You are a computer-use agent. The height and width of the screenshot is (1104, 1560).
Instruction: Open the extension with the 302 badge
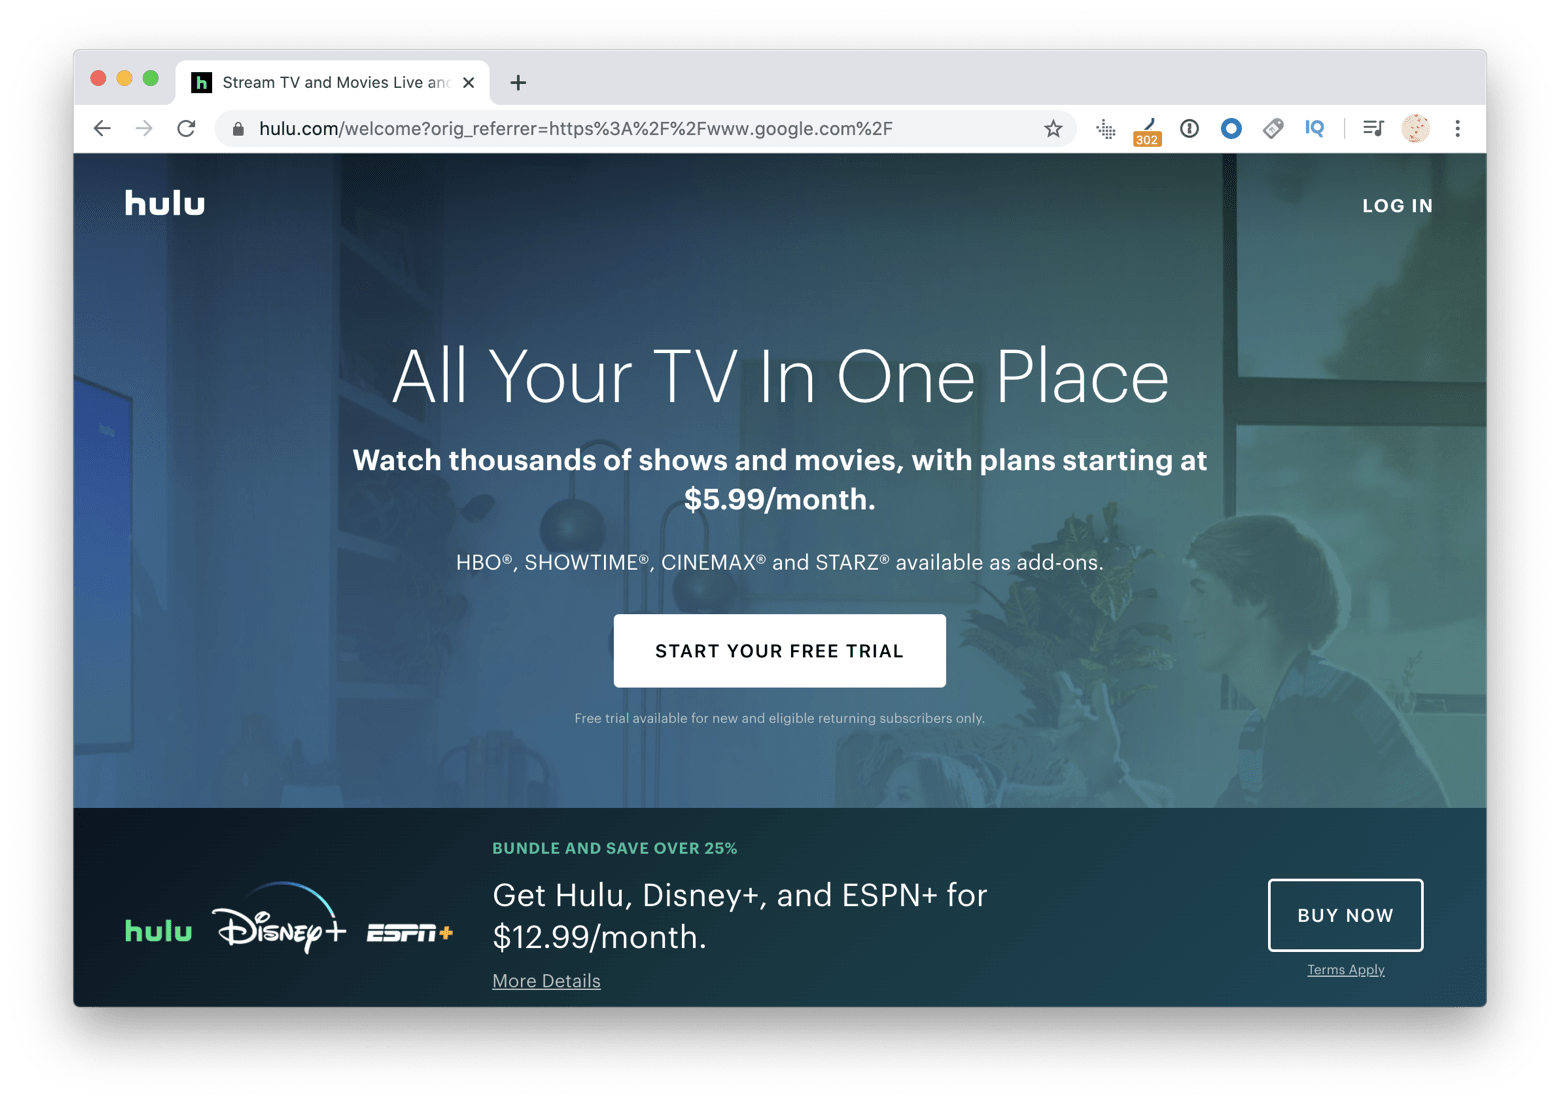1147,131
